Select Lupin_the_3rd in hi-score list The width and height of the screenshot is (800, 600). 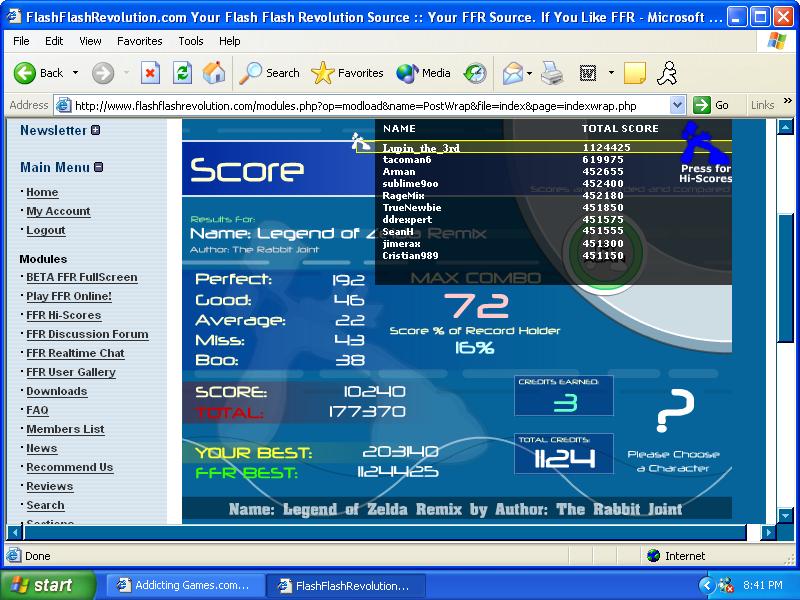(421, 148)
